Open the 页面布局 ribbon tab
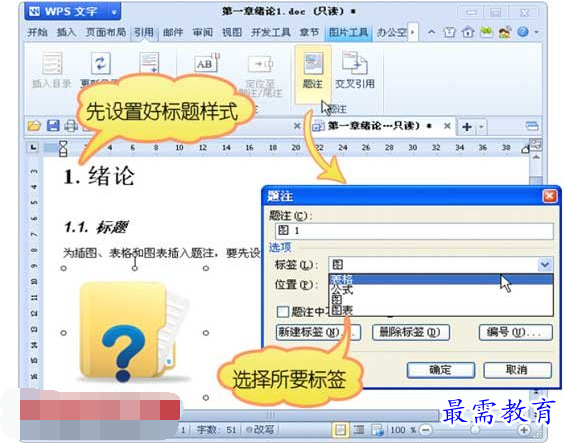The width and height of the screenshot is (564, 443). click(106, 32)
